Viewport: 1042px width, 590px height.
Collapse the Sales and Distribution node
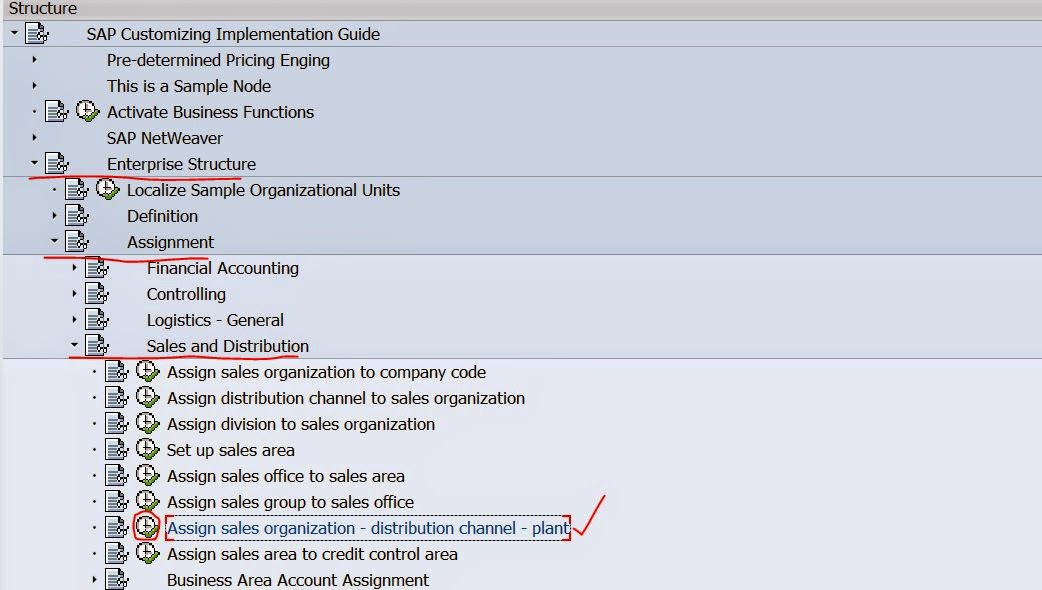(74, 346)
